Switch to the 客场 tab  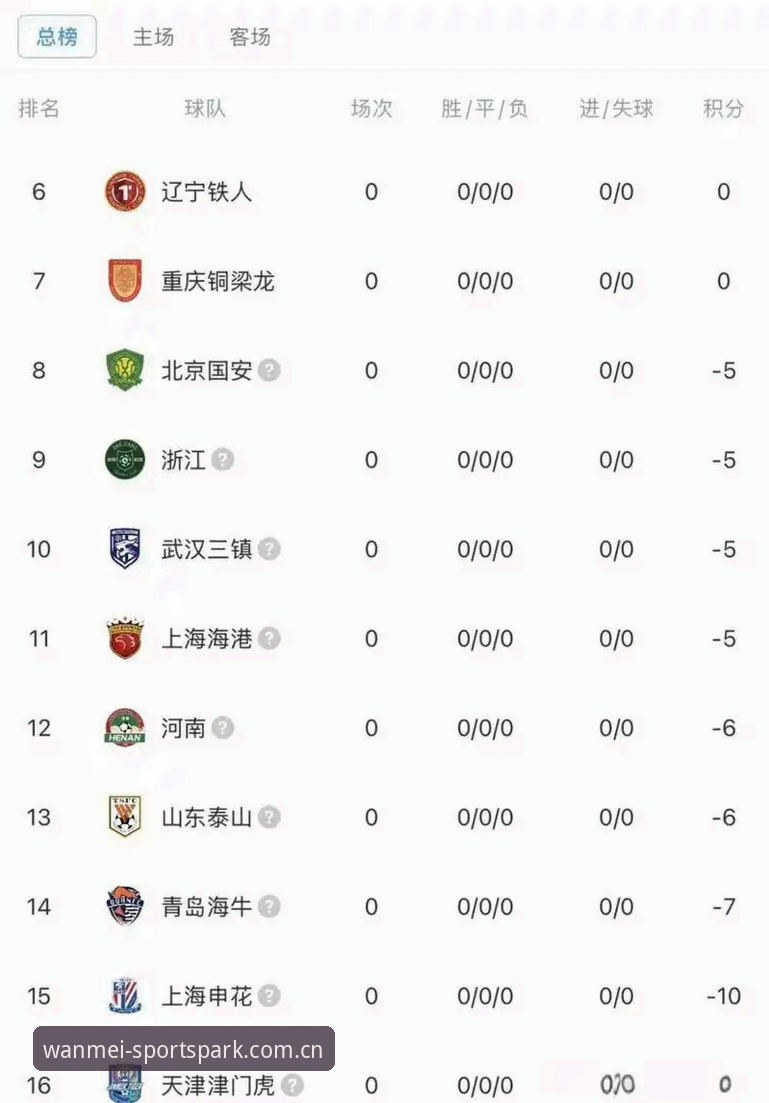tap(250, 37)
